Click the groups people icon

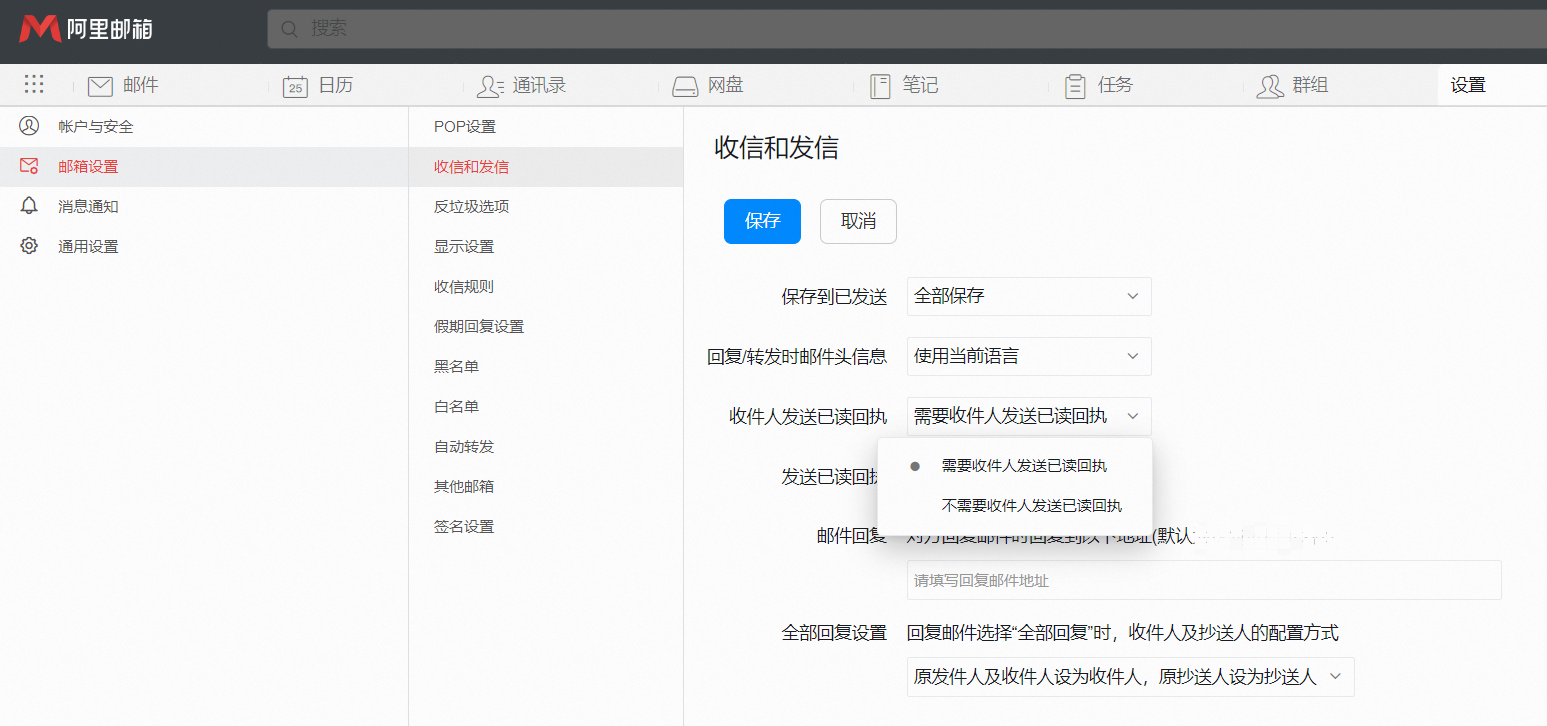click(x=1270, y=86)
